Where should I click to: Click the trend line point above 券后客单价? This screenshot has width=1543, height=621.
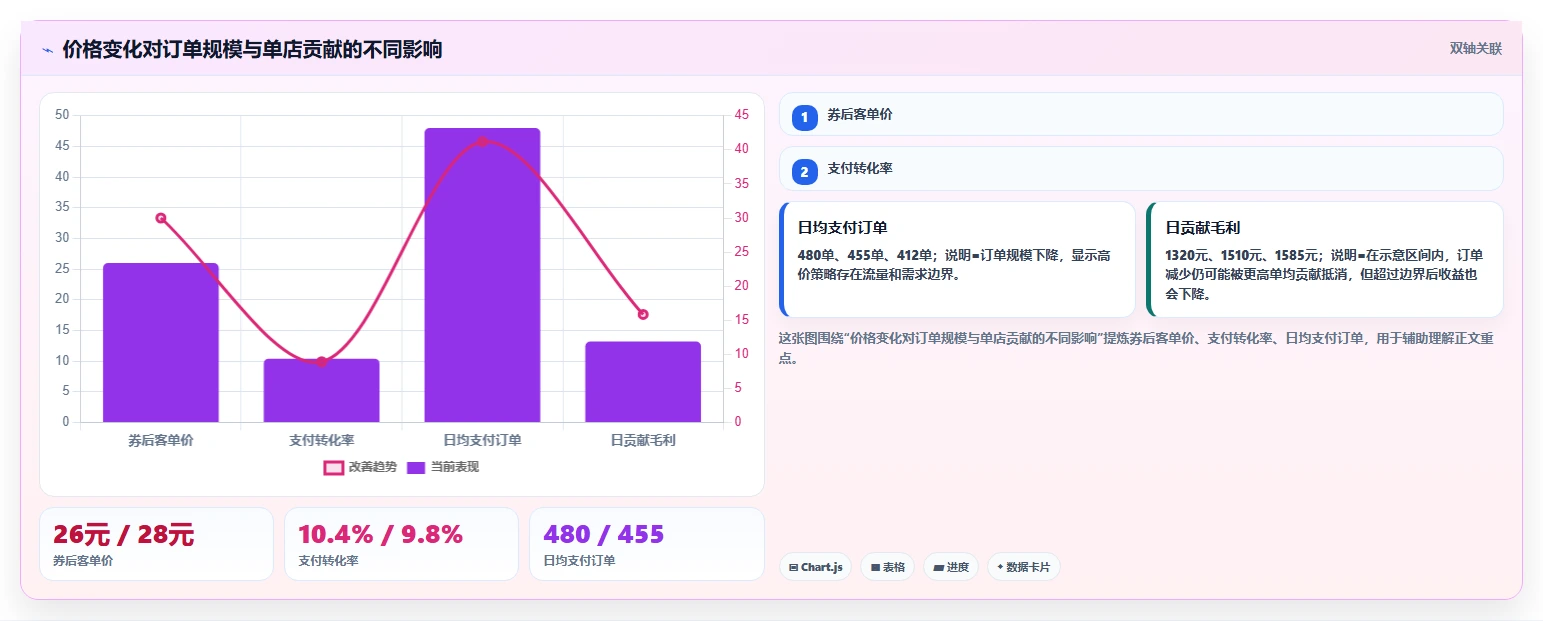(x=161, y=218)
